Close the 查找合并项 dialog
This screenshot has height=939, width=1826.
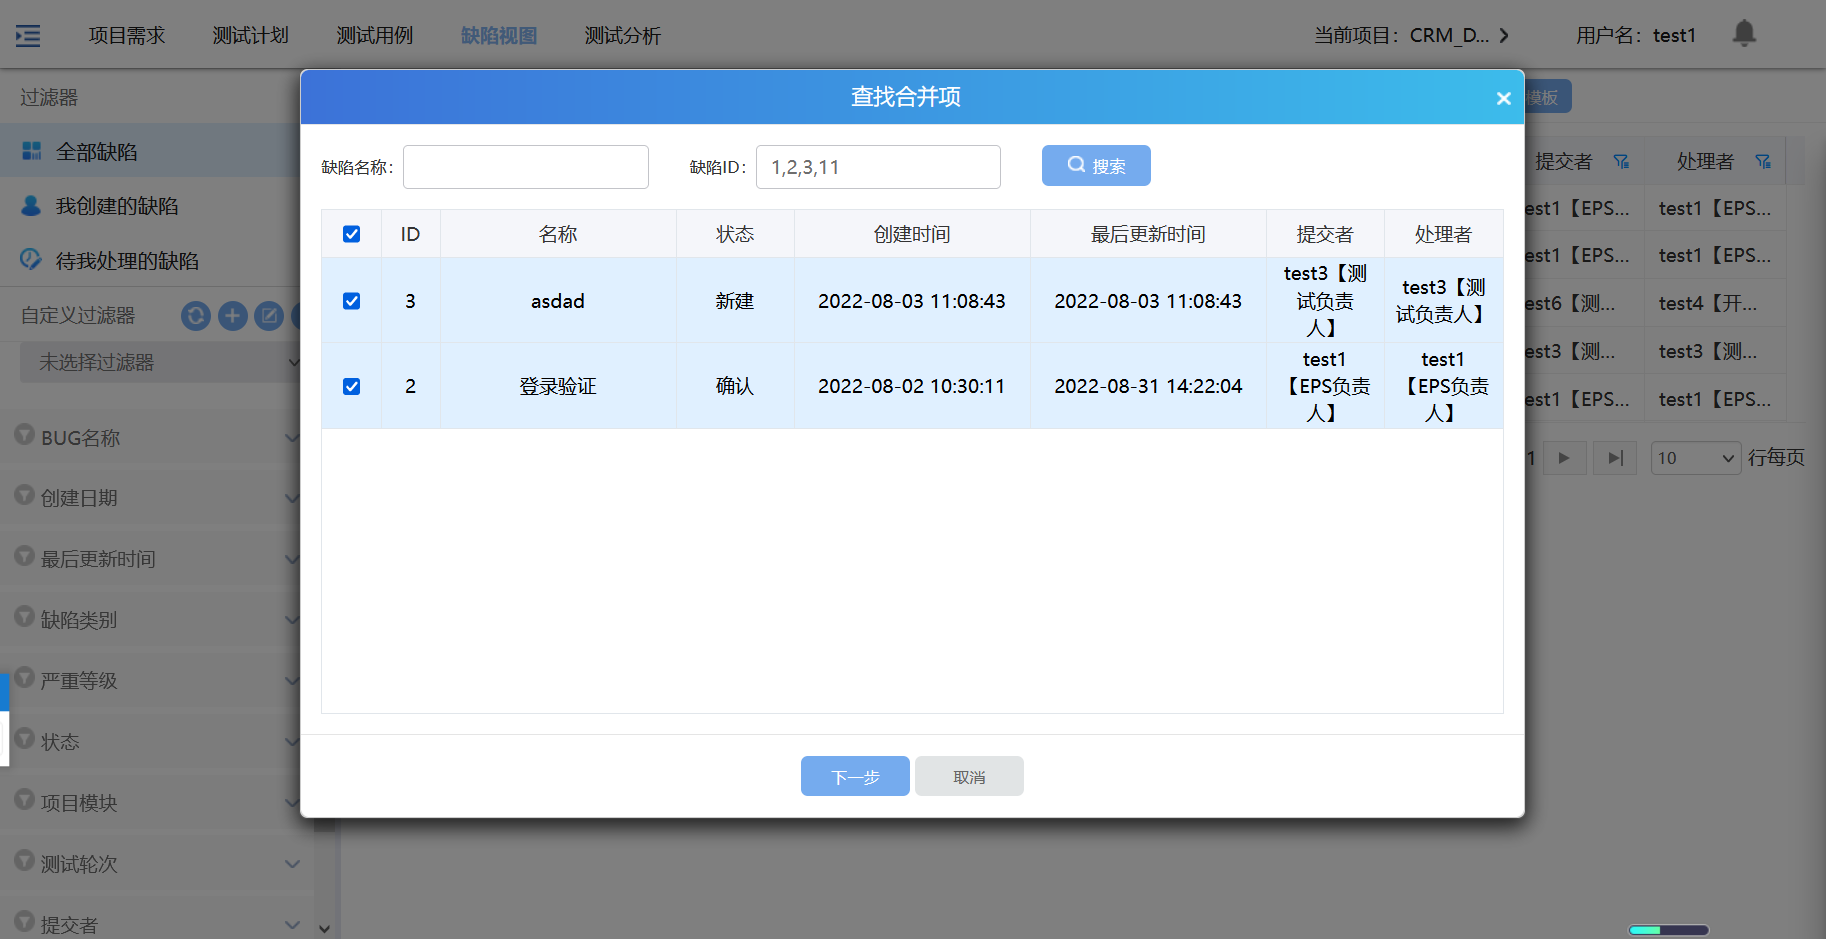(1502, 98)
